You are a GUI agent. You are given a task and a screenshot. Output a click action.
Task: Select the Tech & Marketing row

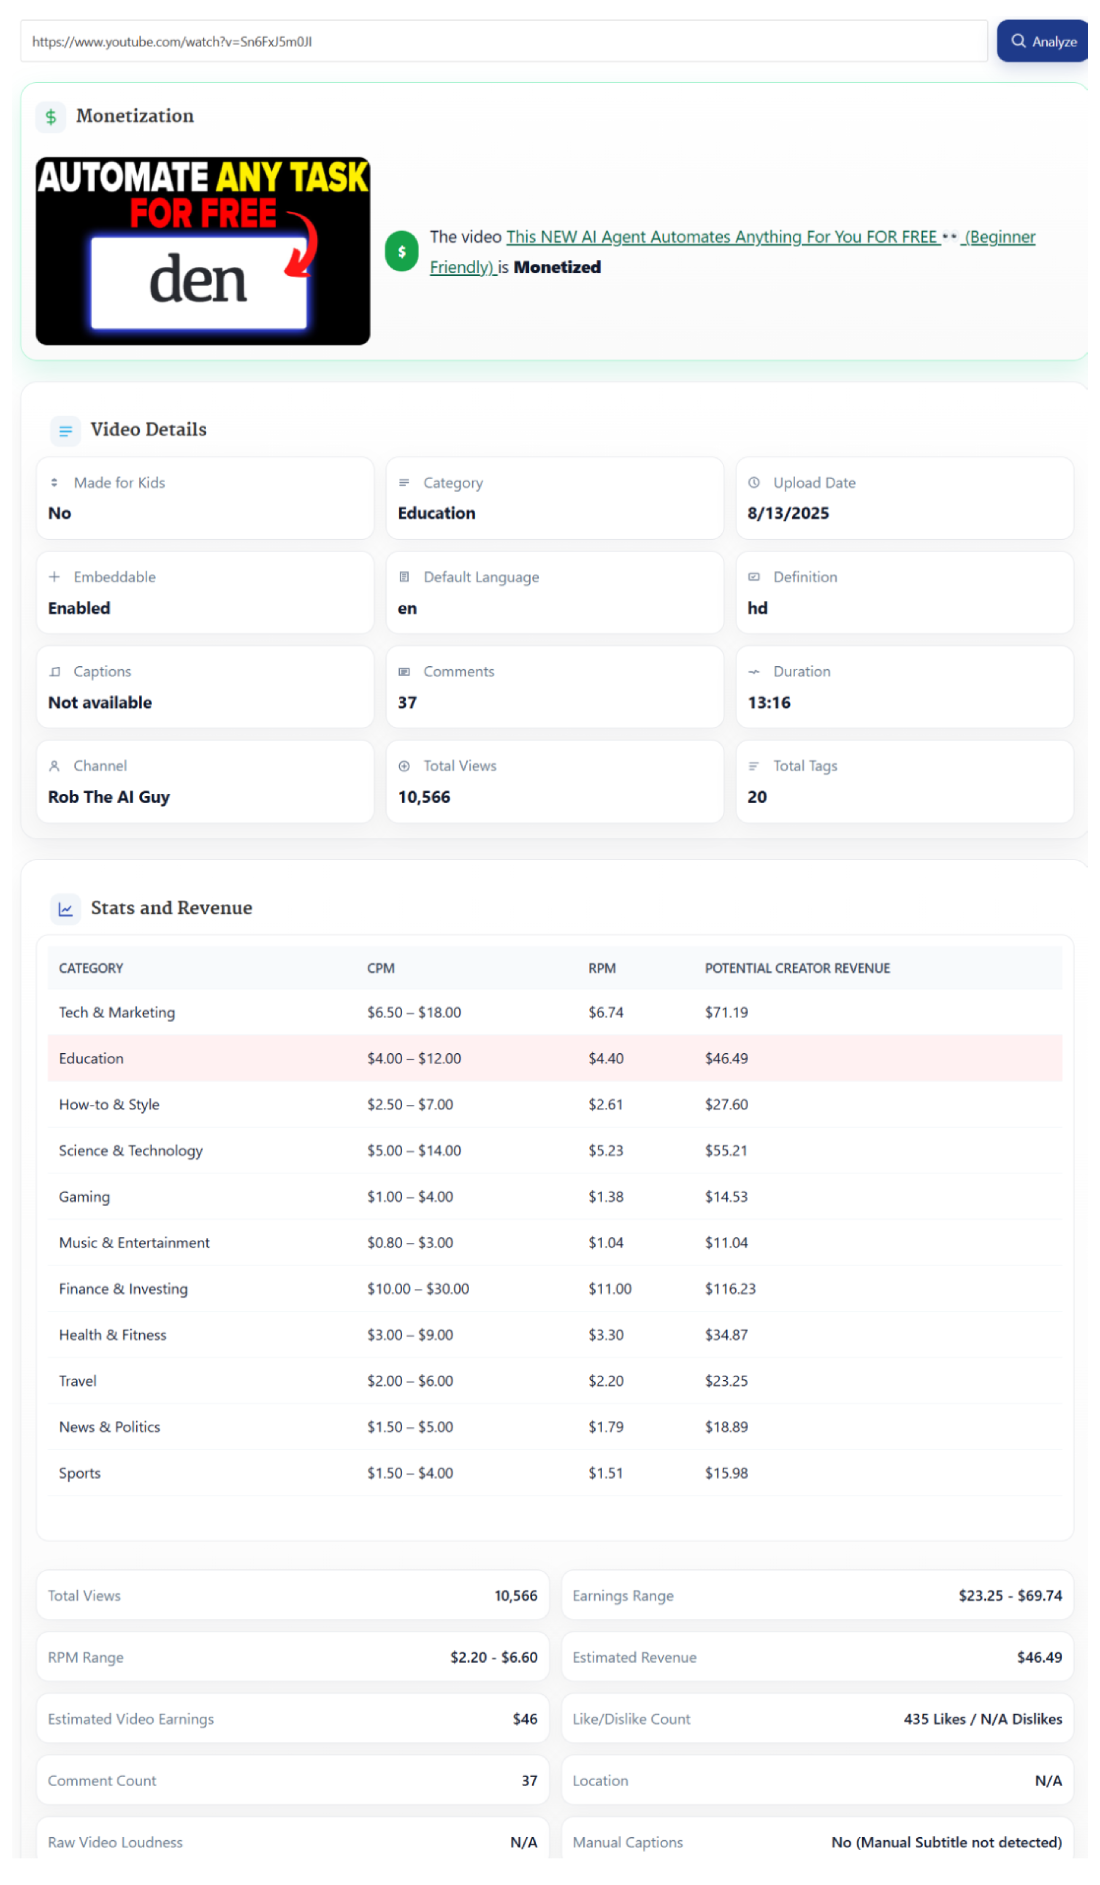(555, 1012)
